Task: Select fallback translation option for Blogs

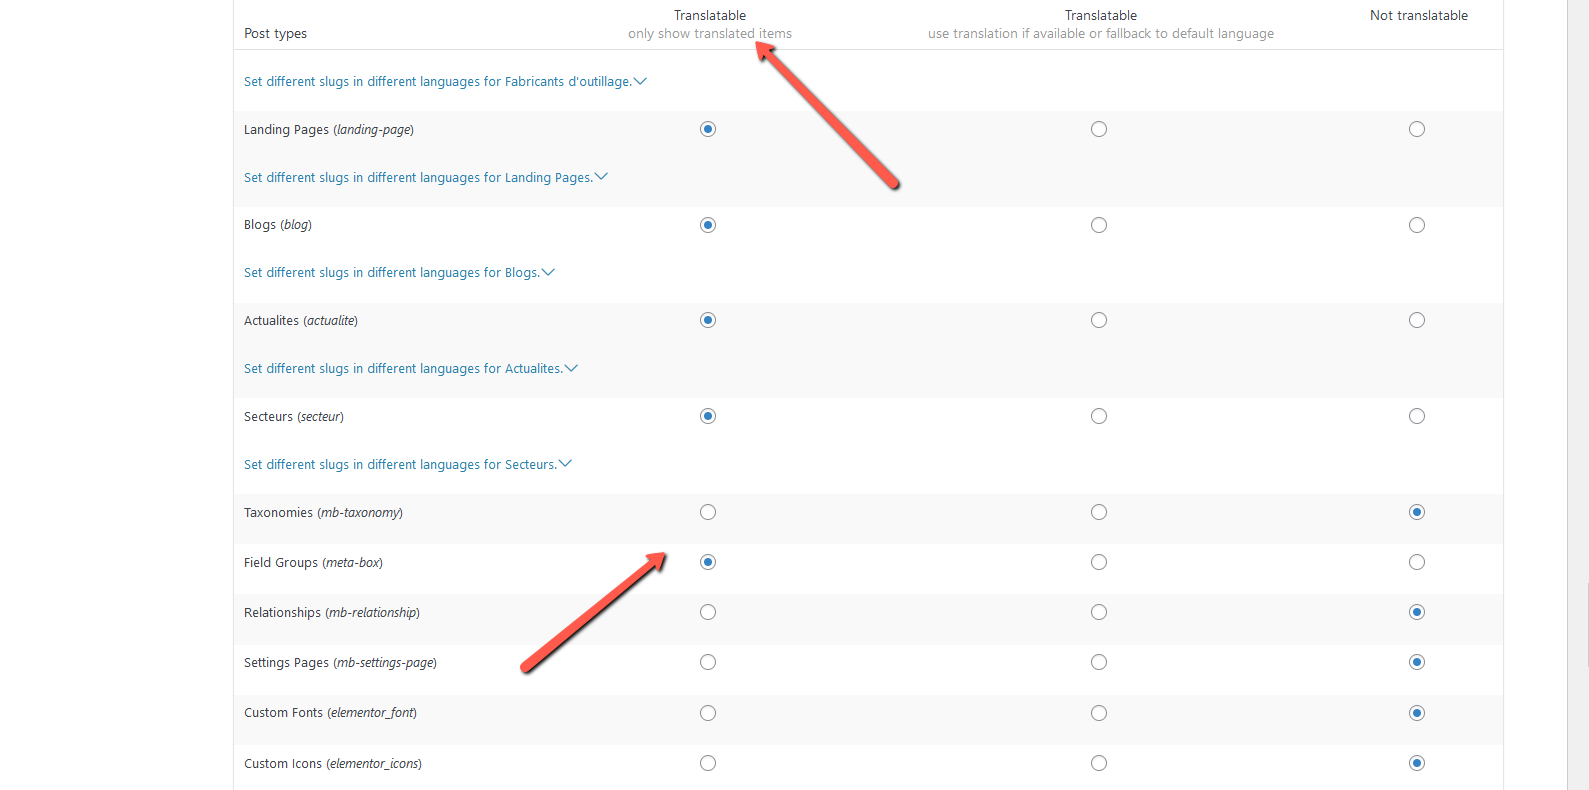Action: [x=1099, y=225]
